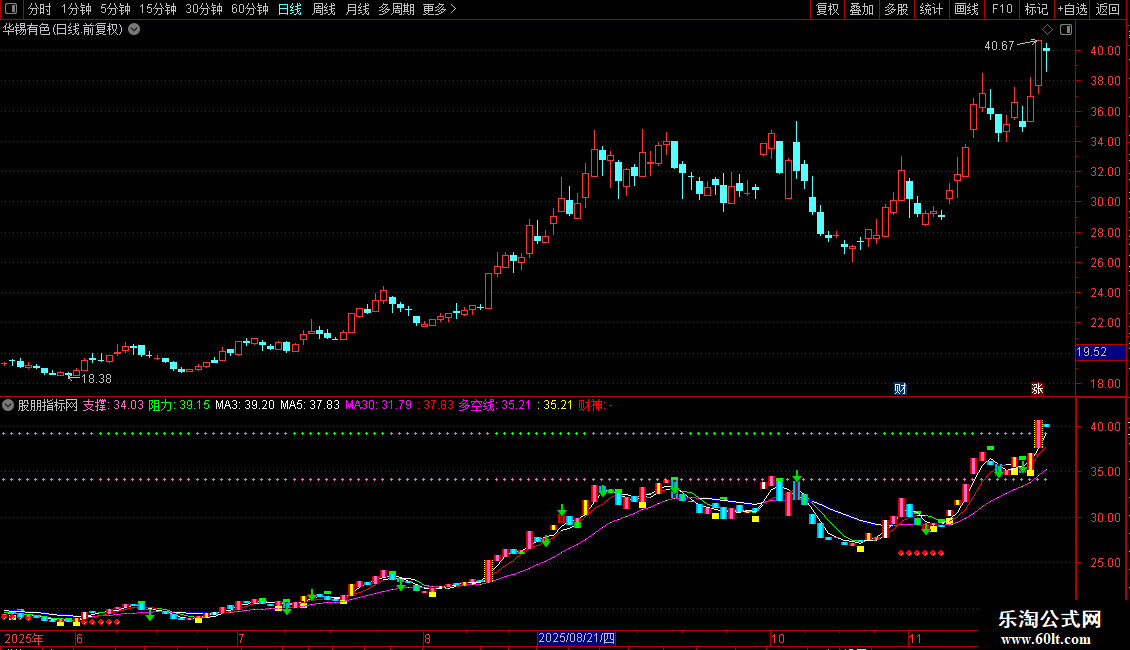Viewport: 1130px width, 650px height.
Task: Click the diamond icon above the chart
Action: (1048, 30)
